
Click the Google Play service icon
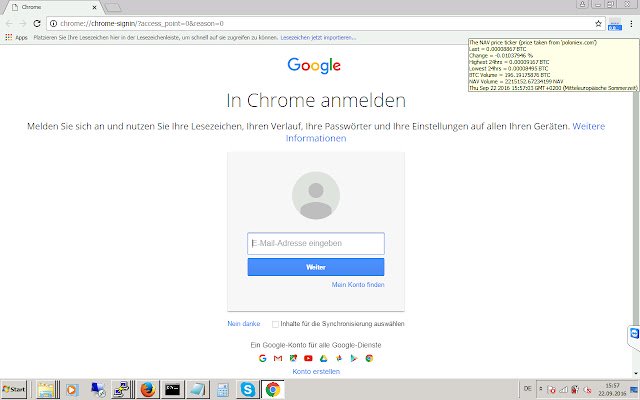click(x=354, y=358)
